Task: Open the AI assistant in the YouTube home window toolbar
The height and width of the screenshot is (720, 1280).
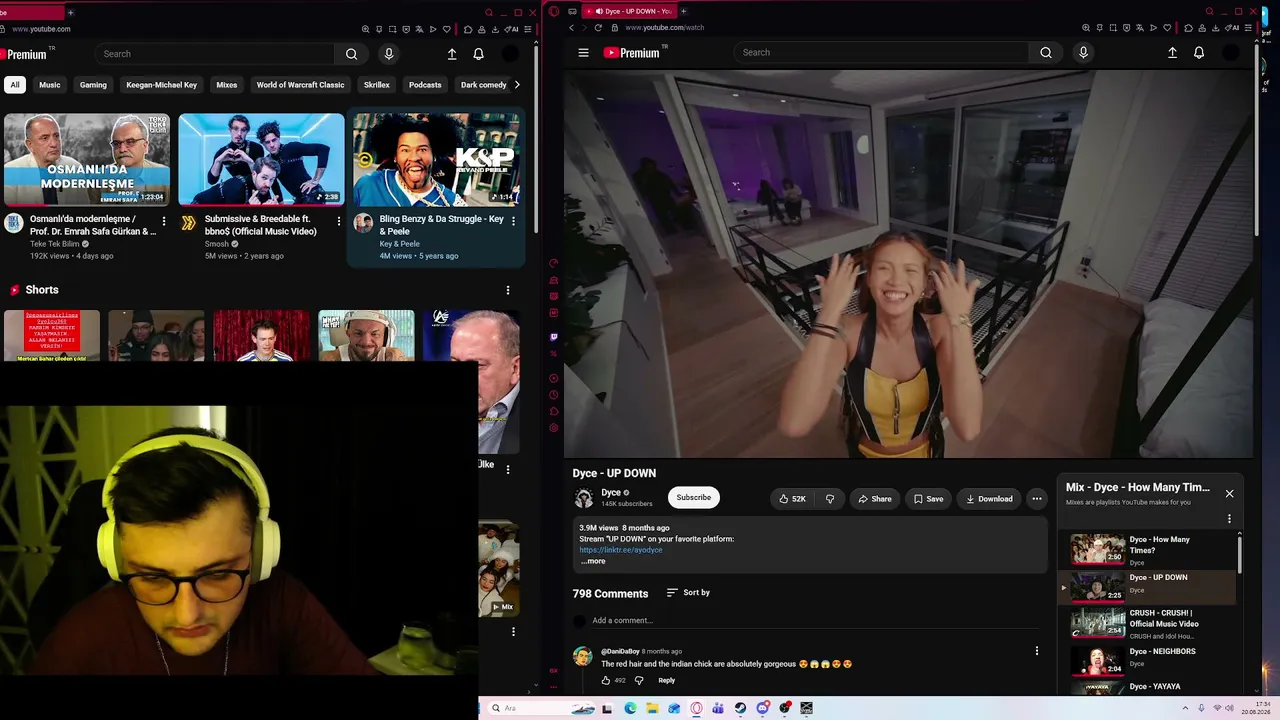Action: 512,29
